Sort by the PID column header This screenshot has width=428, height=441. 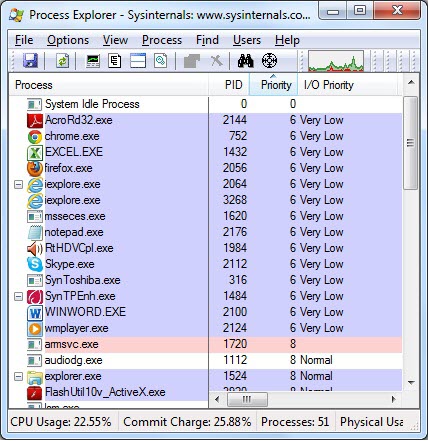tap(229, 85)
